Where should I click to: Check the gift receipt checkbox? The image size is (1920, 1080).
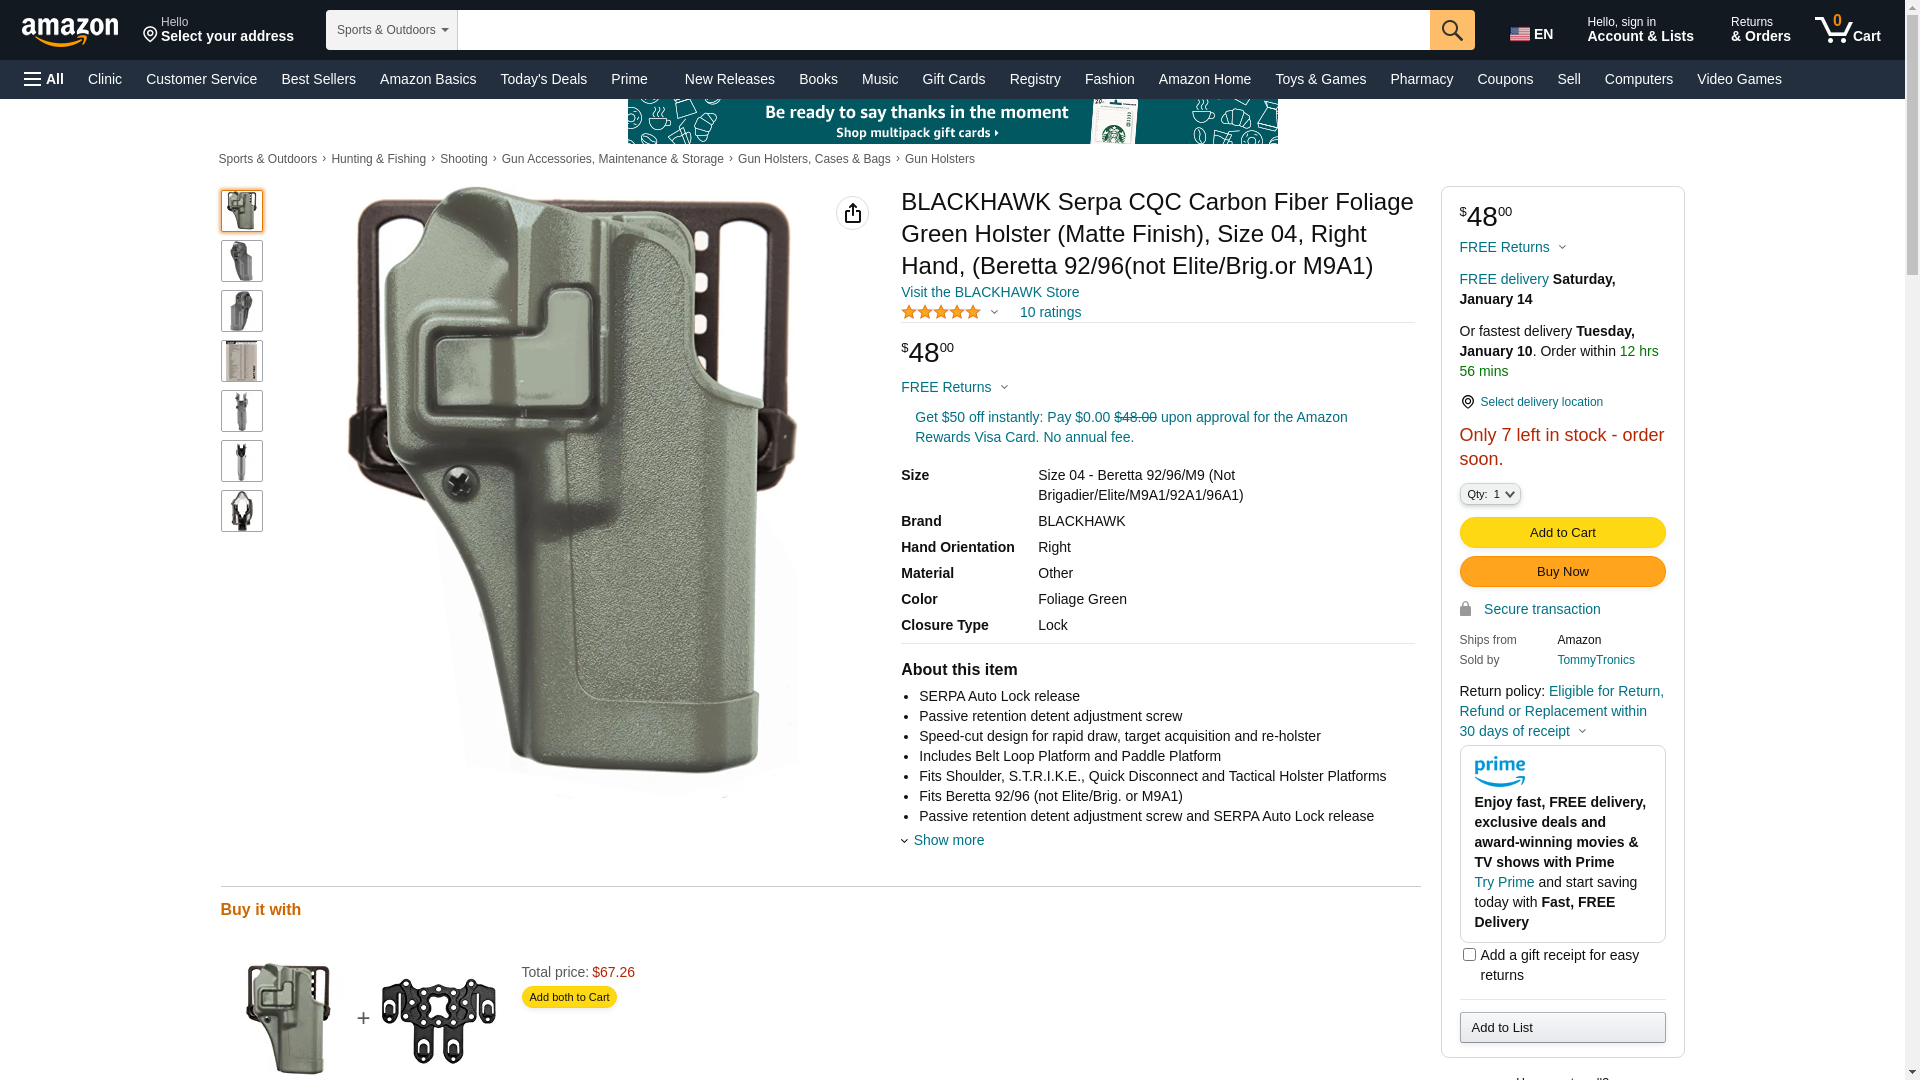tap(1469, 955)
